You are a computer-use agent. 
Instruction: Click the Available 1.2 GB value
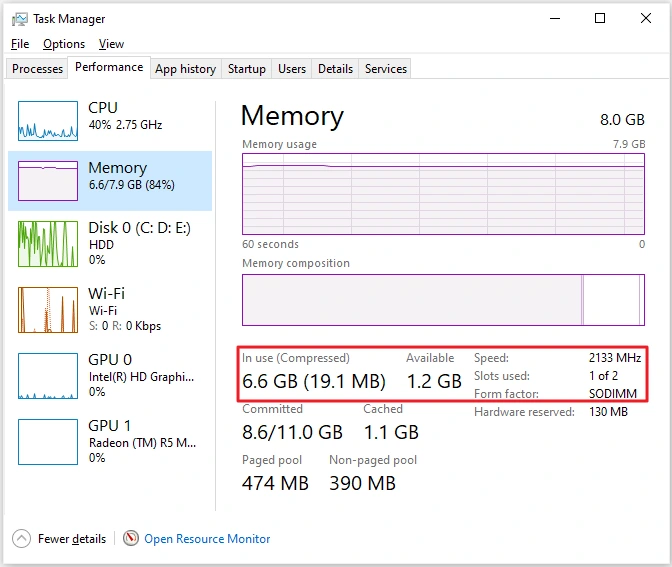click(x=434, y=381)
